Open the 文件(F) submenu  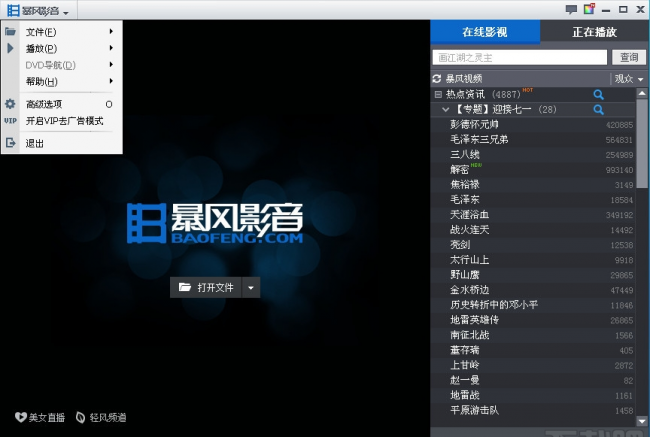pos(62,32)
